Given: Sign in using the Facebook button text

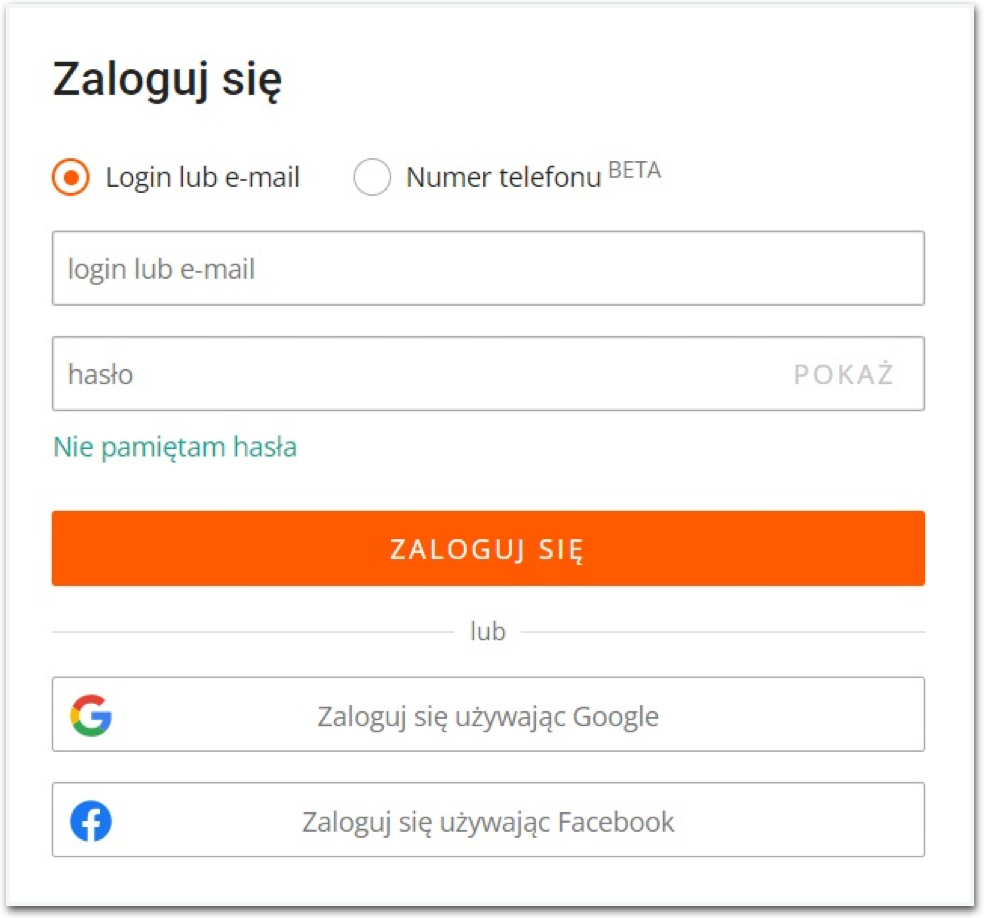Looking at the screenshot, I should (x=488, y=822).
